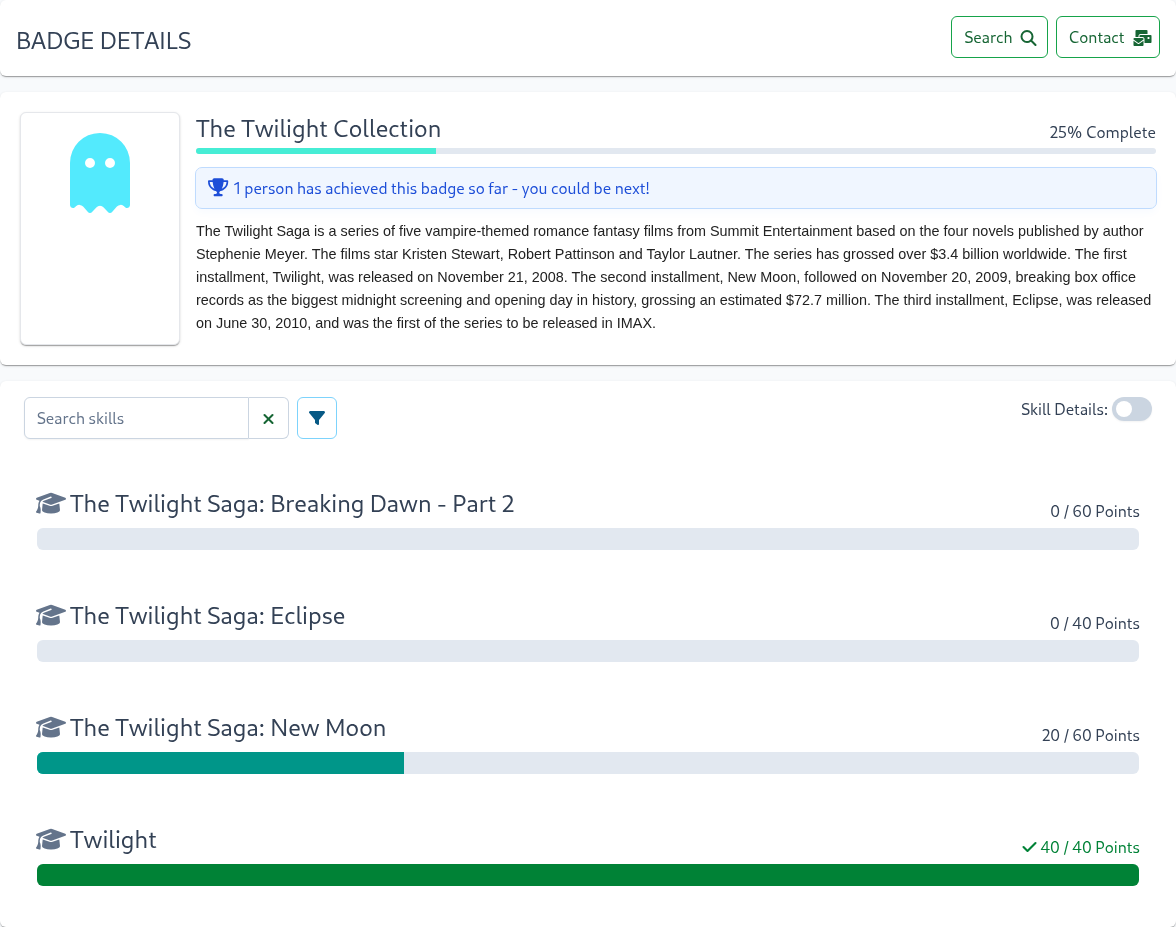The width and height of the screenshot is (1176, 927).
Task: Click the New Moon skill progress bar
Action: click(588, 763)
